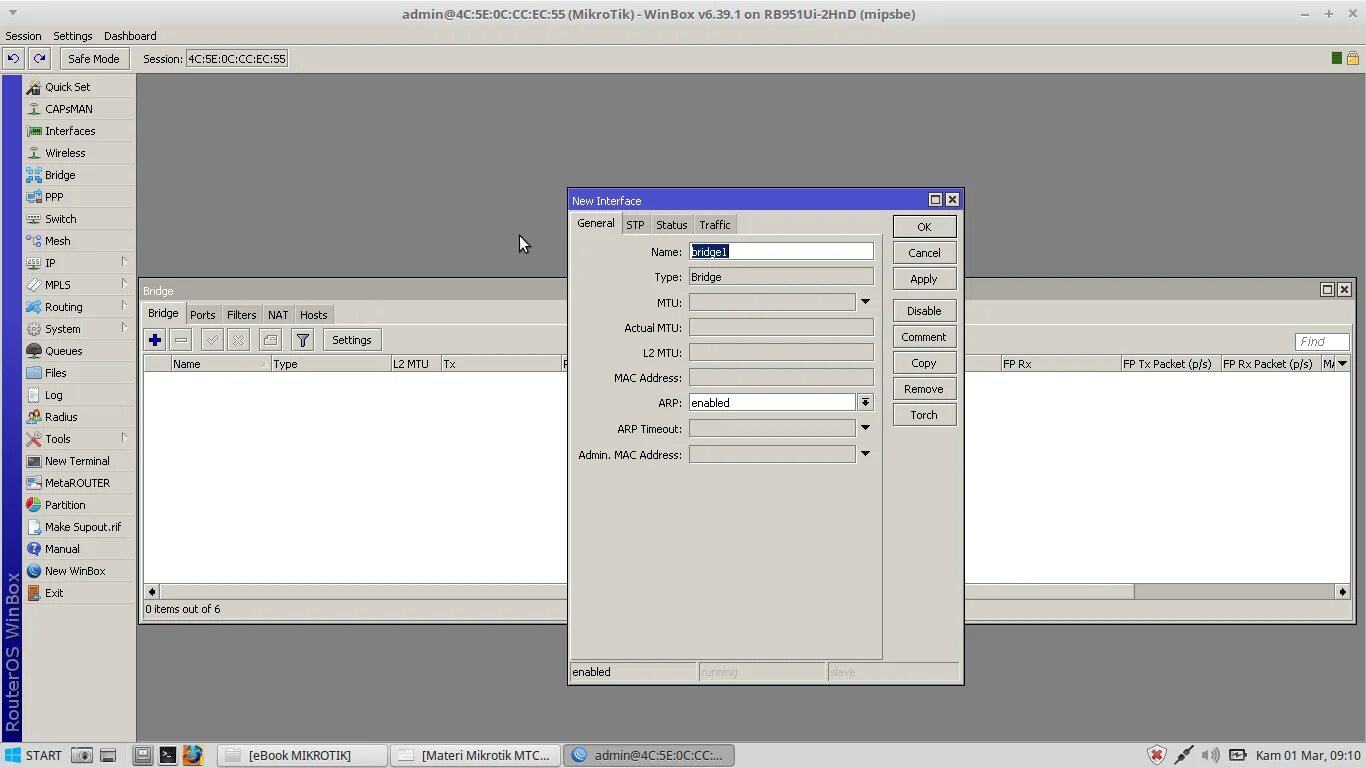1366x768 pixels.
Task: Toggle Safe Mode
Action: [94, 59]
